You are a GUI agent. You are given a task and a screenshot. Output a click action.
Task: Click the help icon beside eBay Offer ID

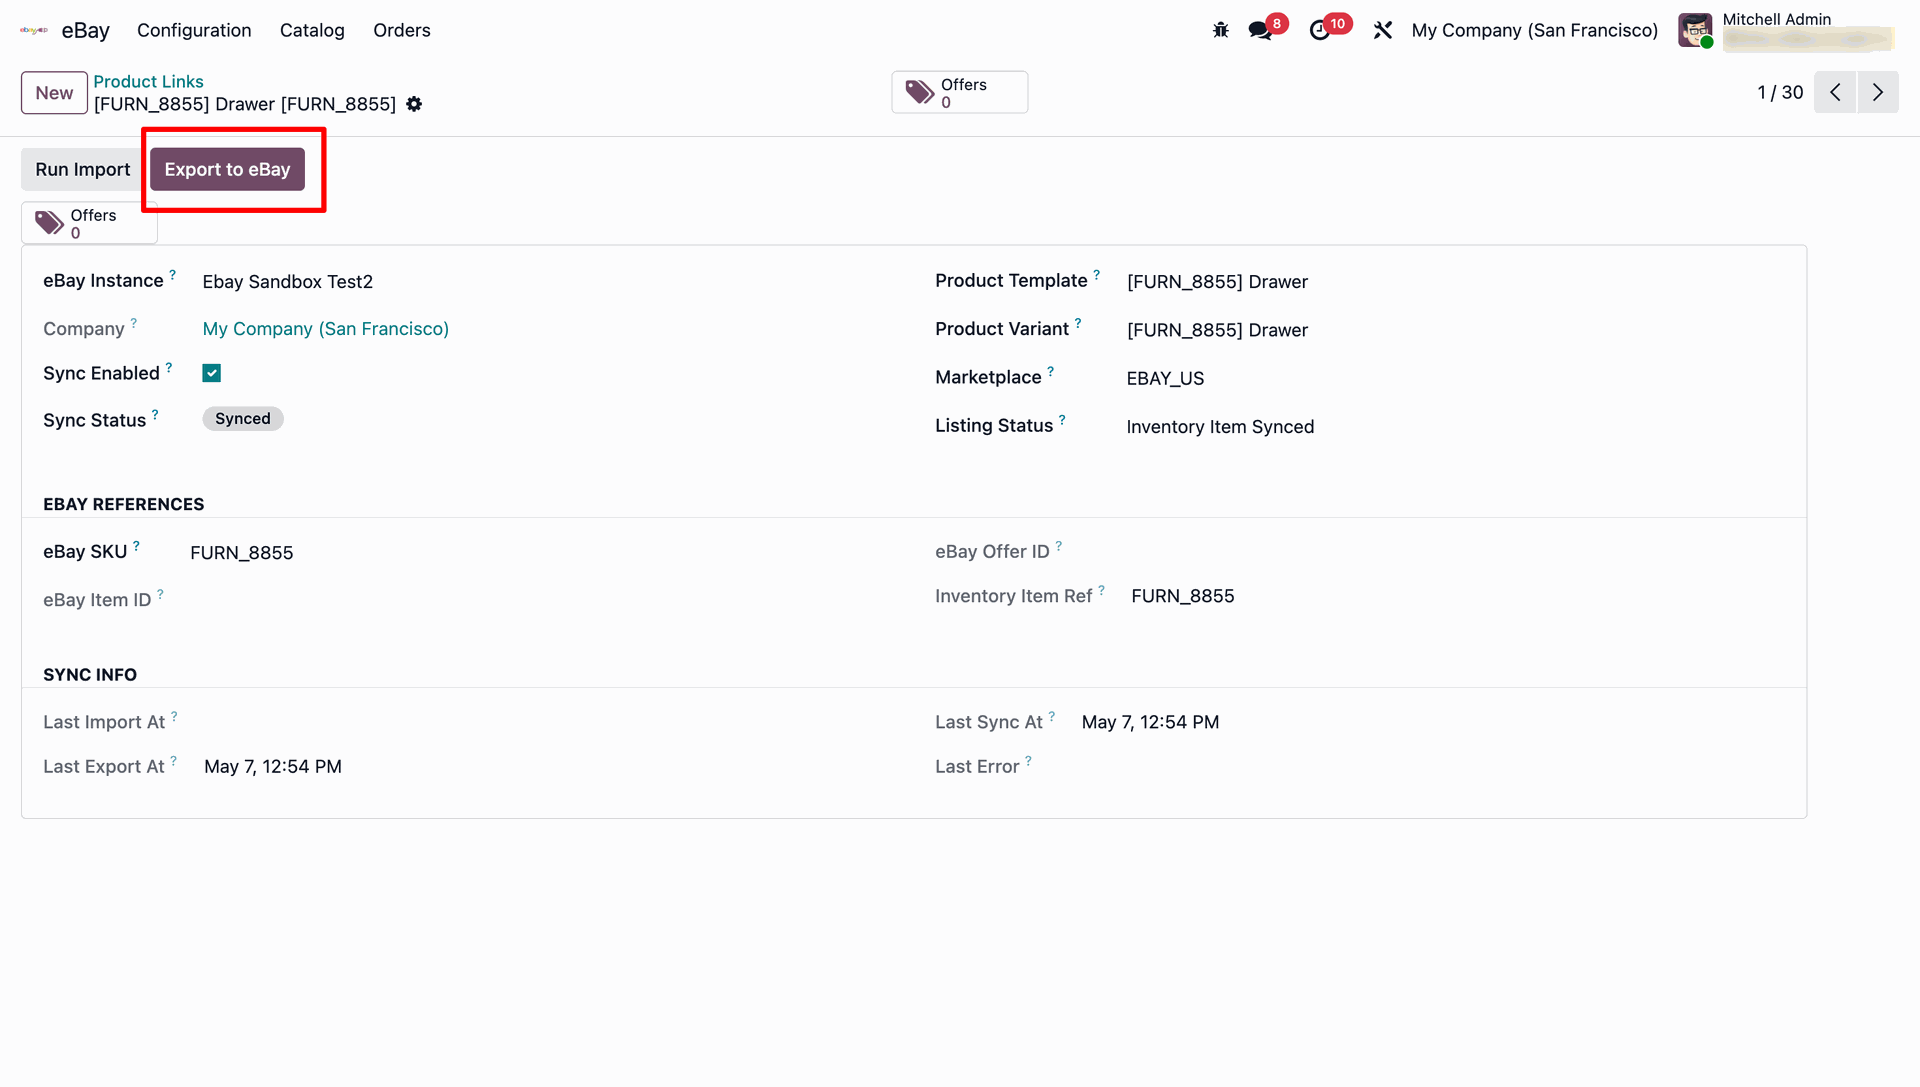pos(1058,545)
